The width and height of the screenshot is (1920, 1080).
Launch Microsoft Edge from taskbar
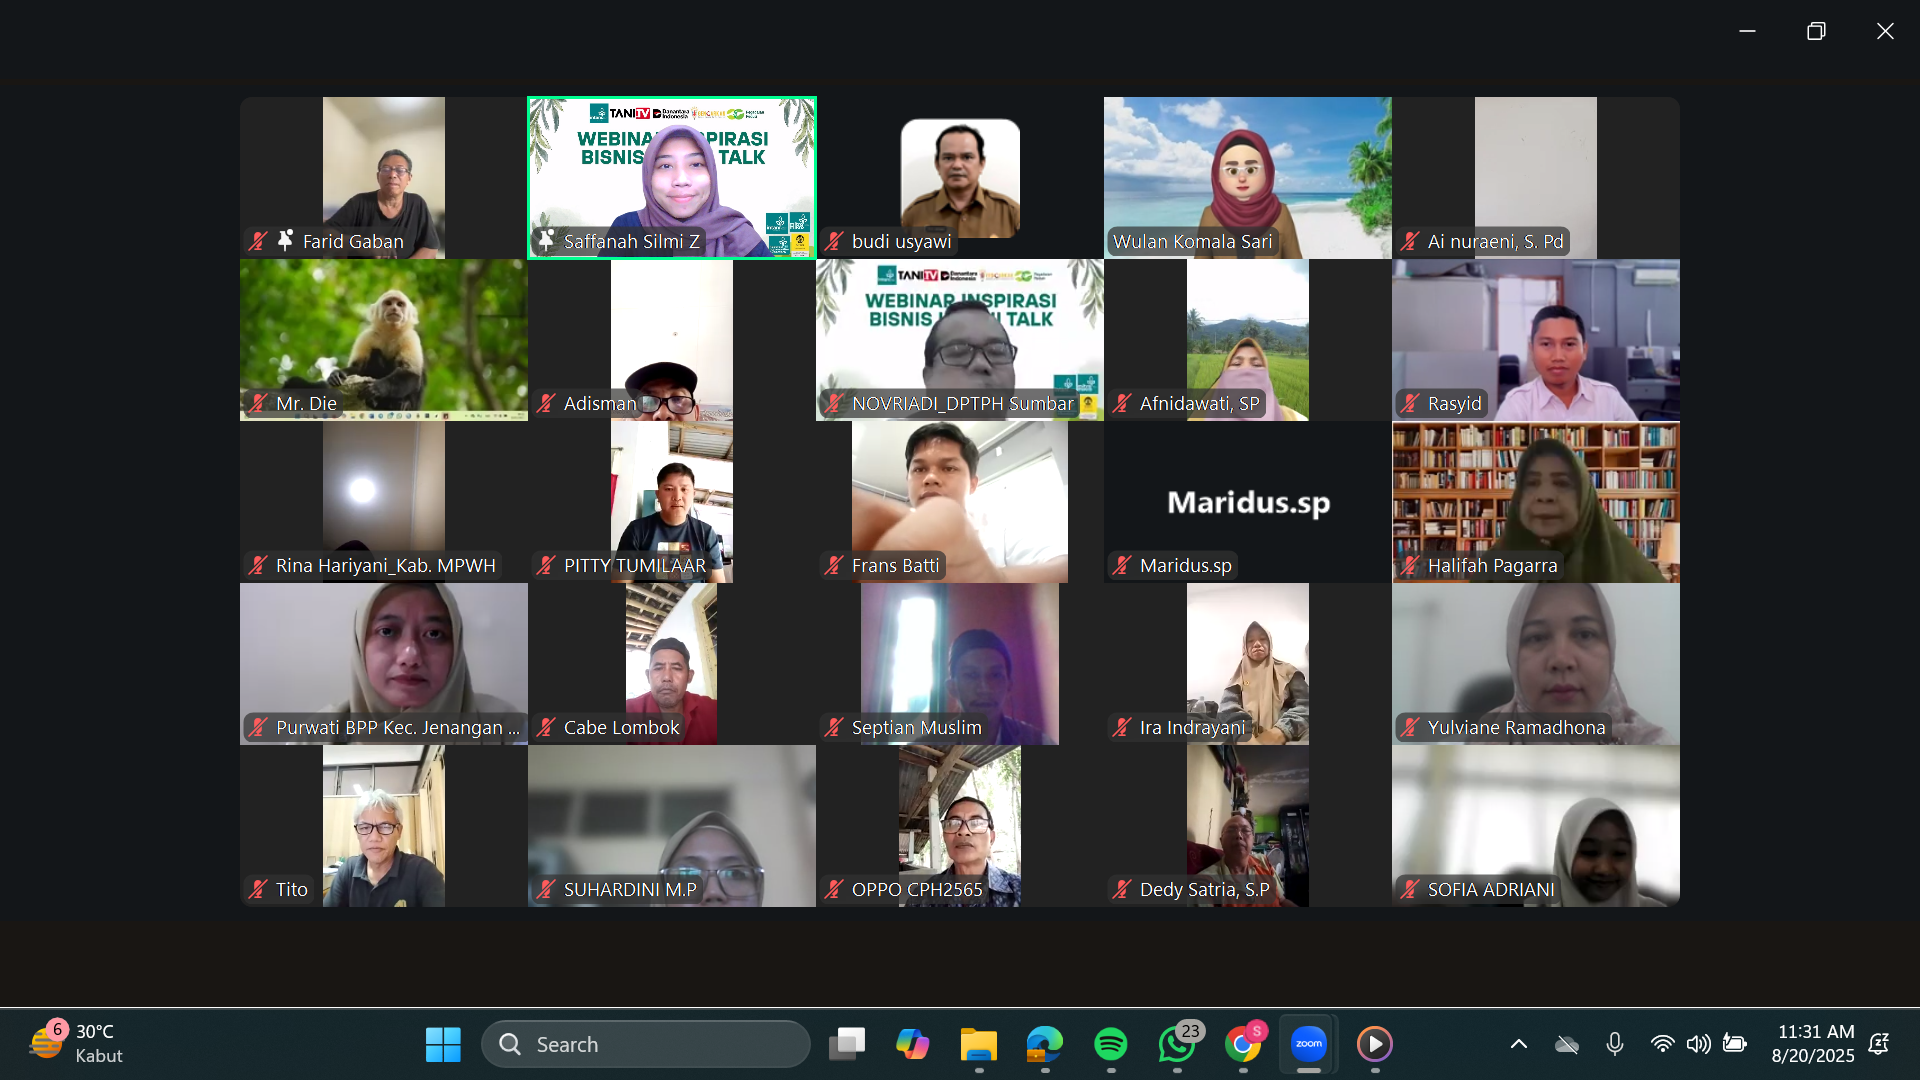[x=1044, y=1044]
